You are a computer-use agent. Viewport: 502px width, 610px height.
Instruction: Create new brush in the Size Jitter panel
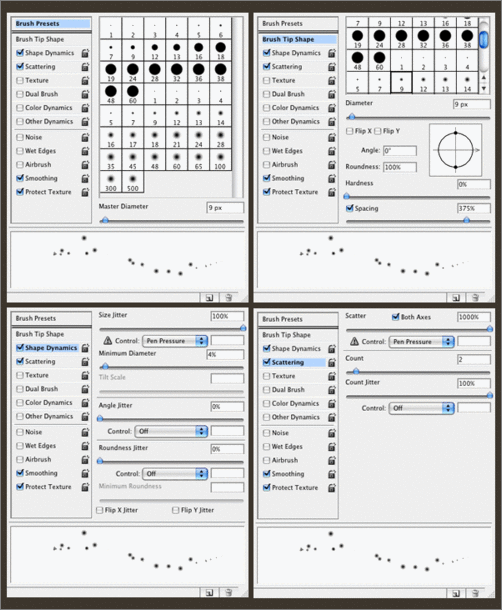point(209,592)
